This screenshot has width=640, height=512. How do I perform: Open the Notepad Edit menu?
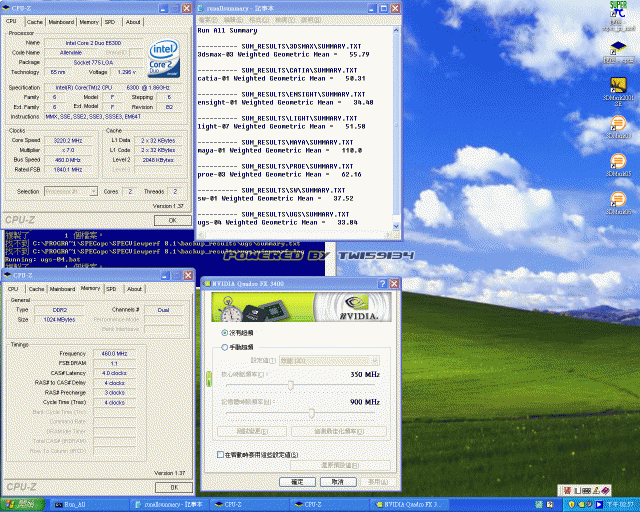click(234, 20)
